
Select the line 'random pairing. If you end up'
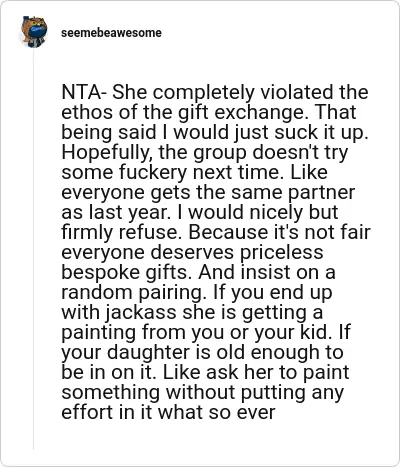click(x=197, y=292)
